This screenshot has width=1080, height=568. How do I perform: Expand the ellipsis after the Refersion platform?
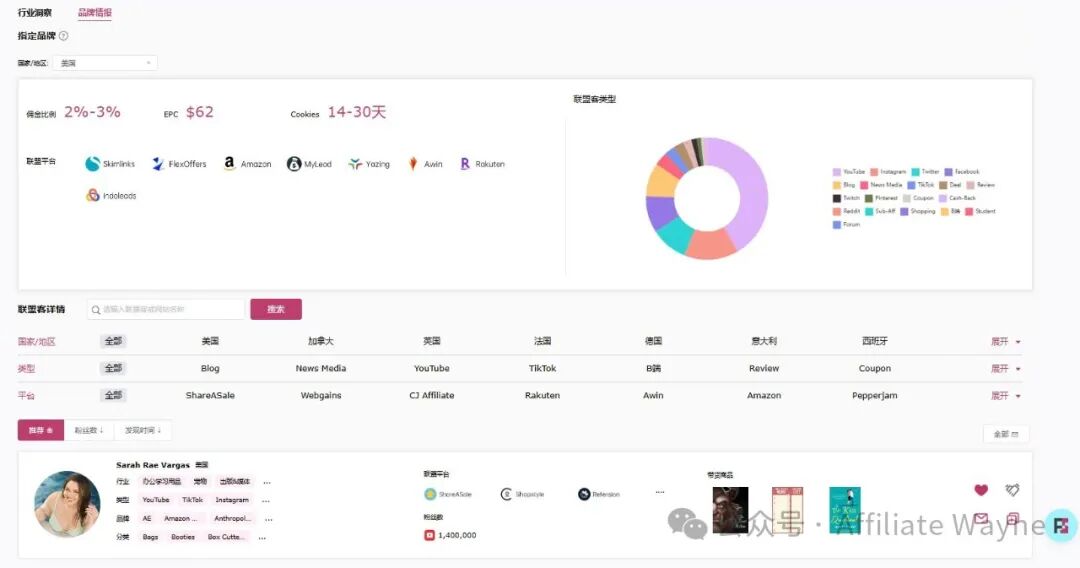[x=660, y=492]
